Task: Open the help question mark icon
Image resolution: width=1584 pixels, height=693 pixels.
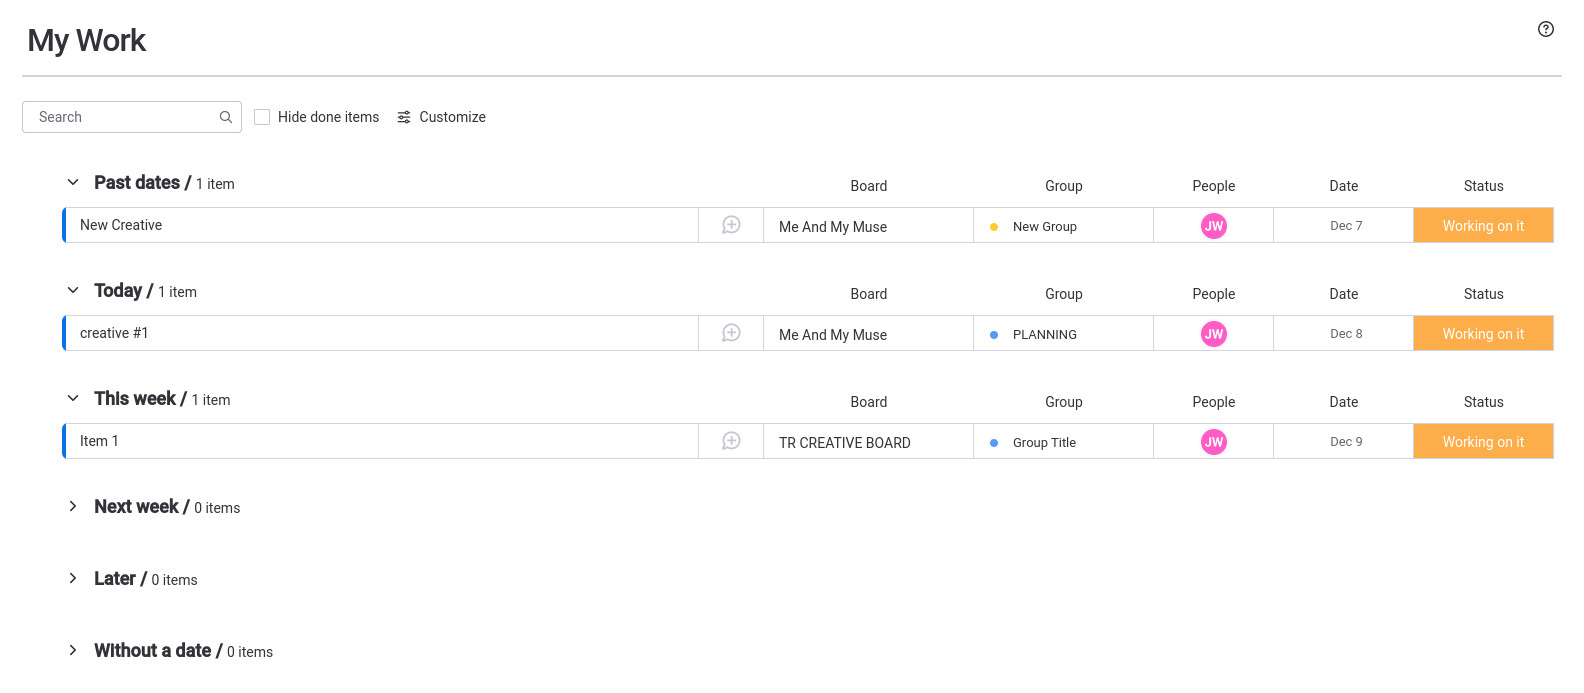Action: point(1545,29)
